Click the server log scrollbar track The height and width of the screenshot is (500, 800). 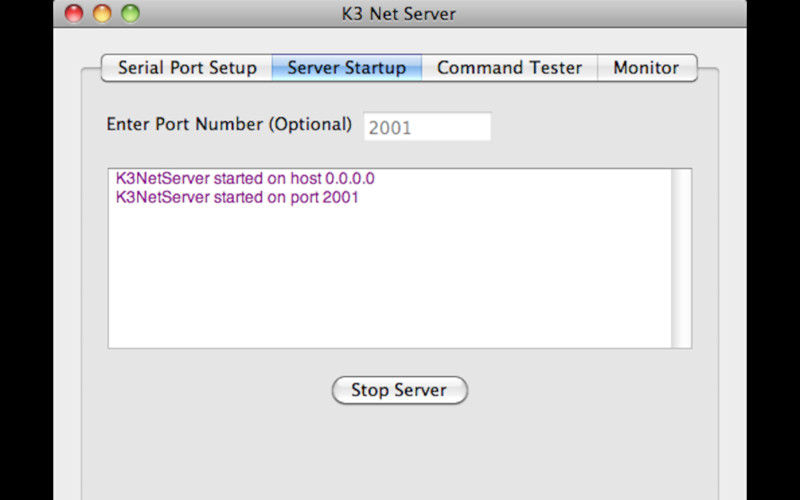pos(681,258)
